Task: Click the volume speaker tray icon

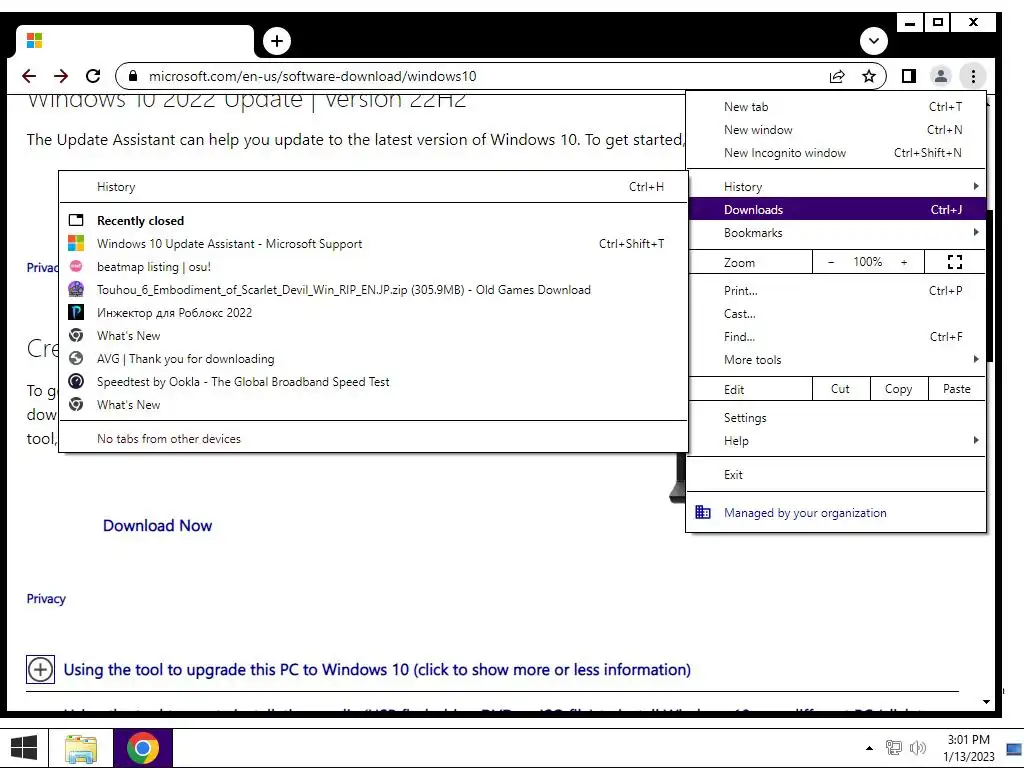Action: (x=918, y=748)
